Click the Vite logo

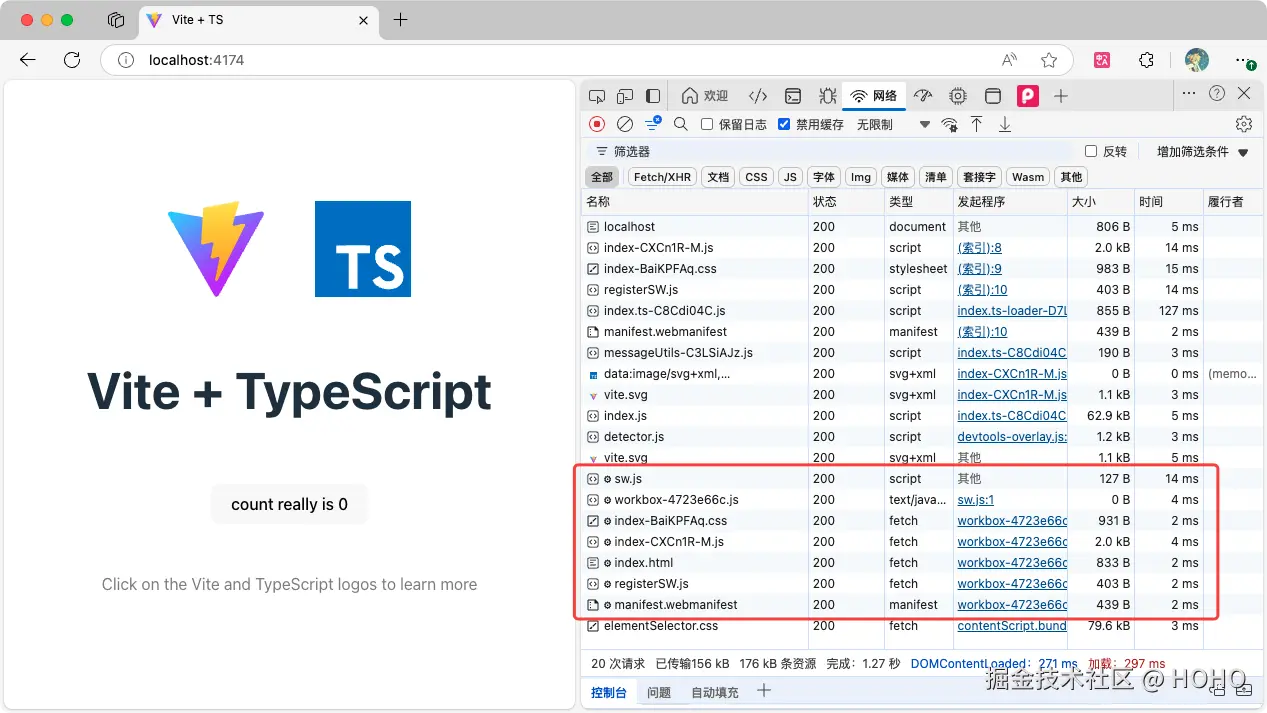pyautogui.click(x=216, y=249)
